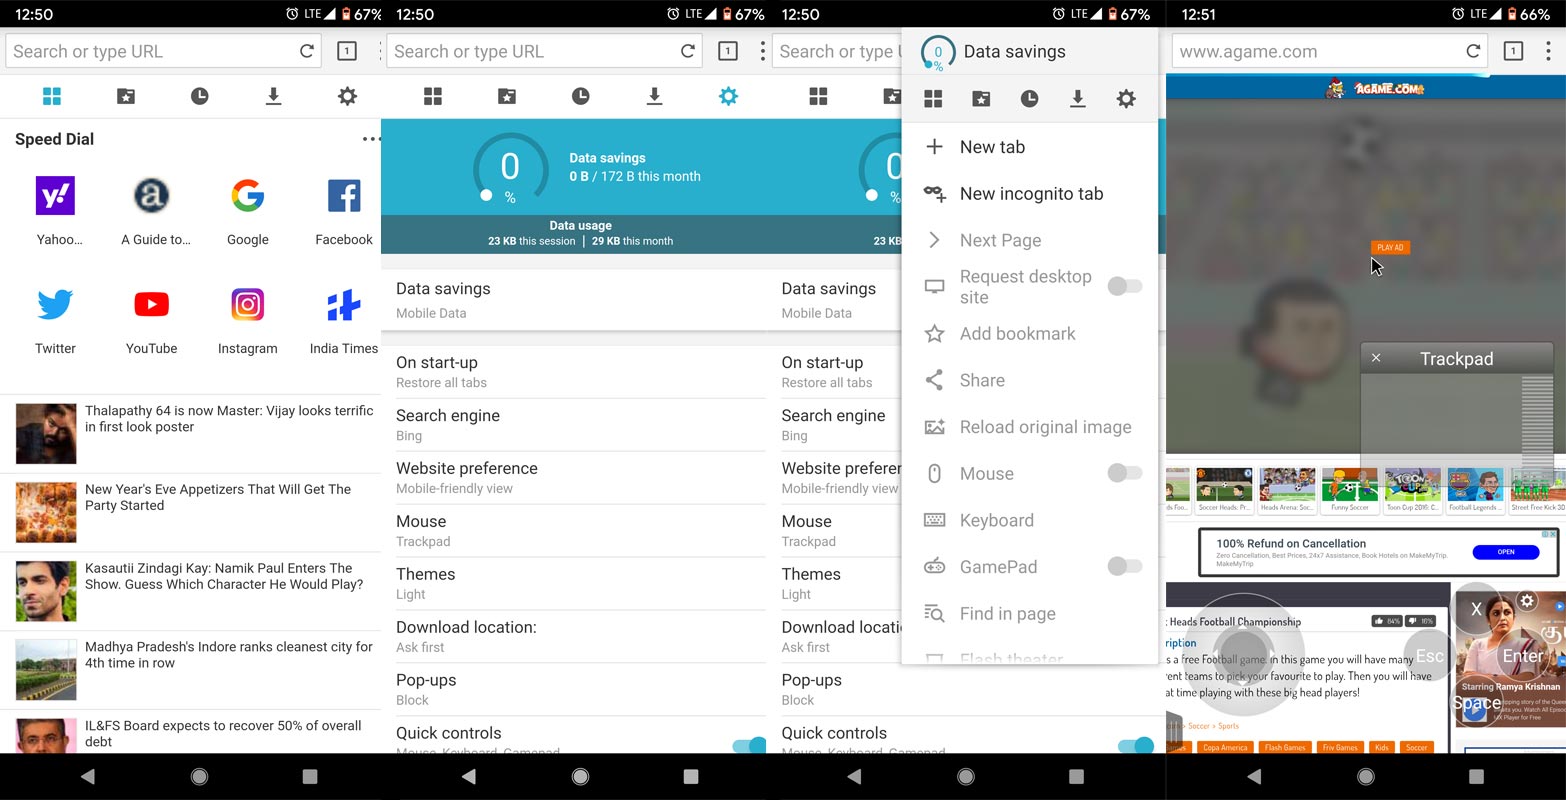Click the Flash Games orange tag

point(1285,747)
